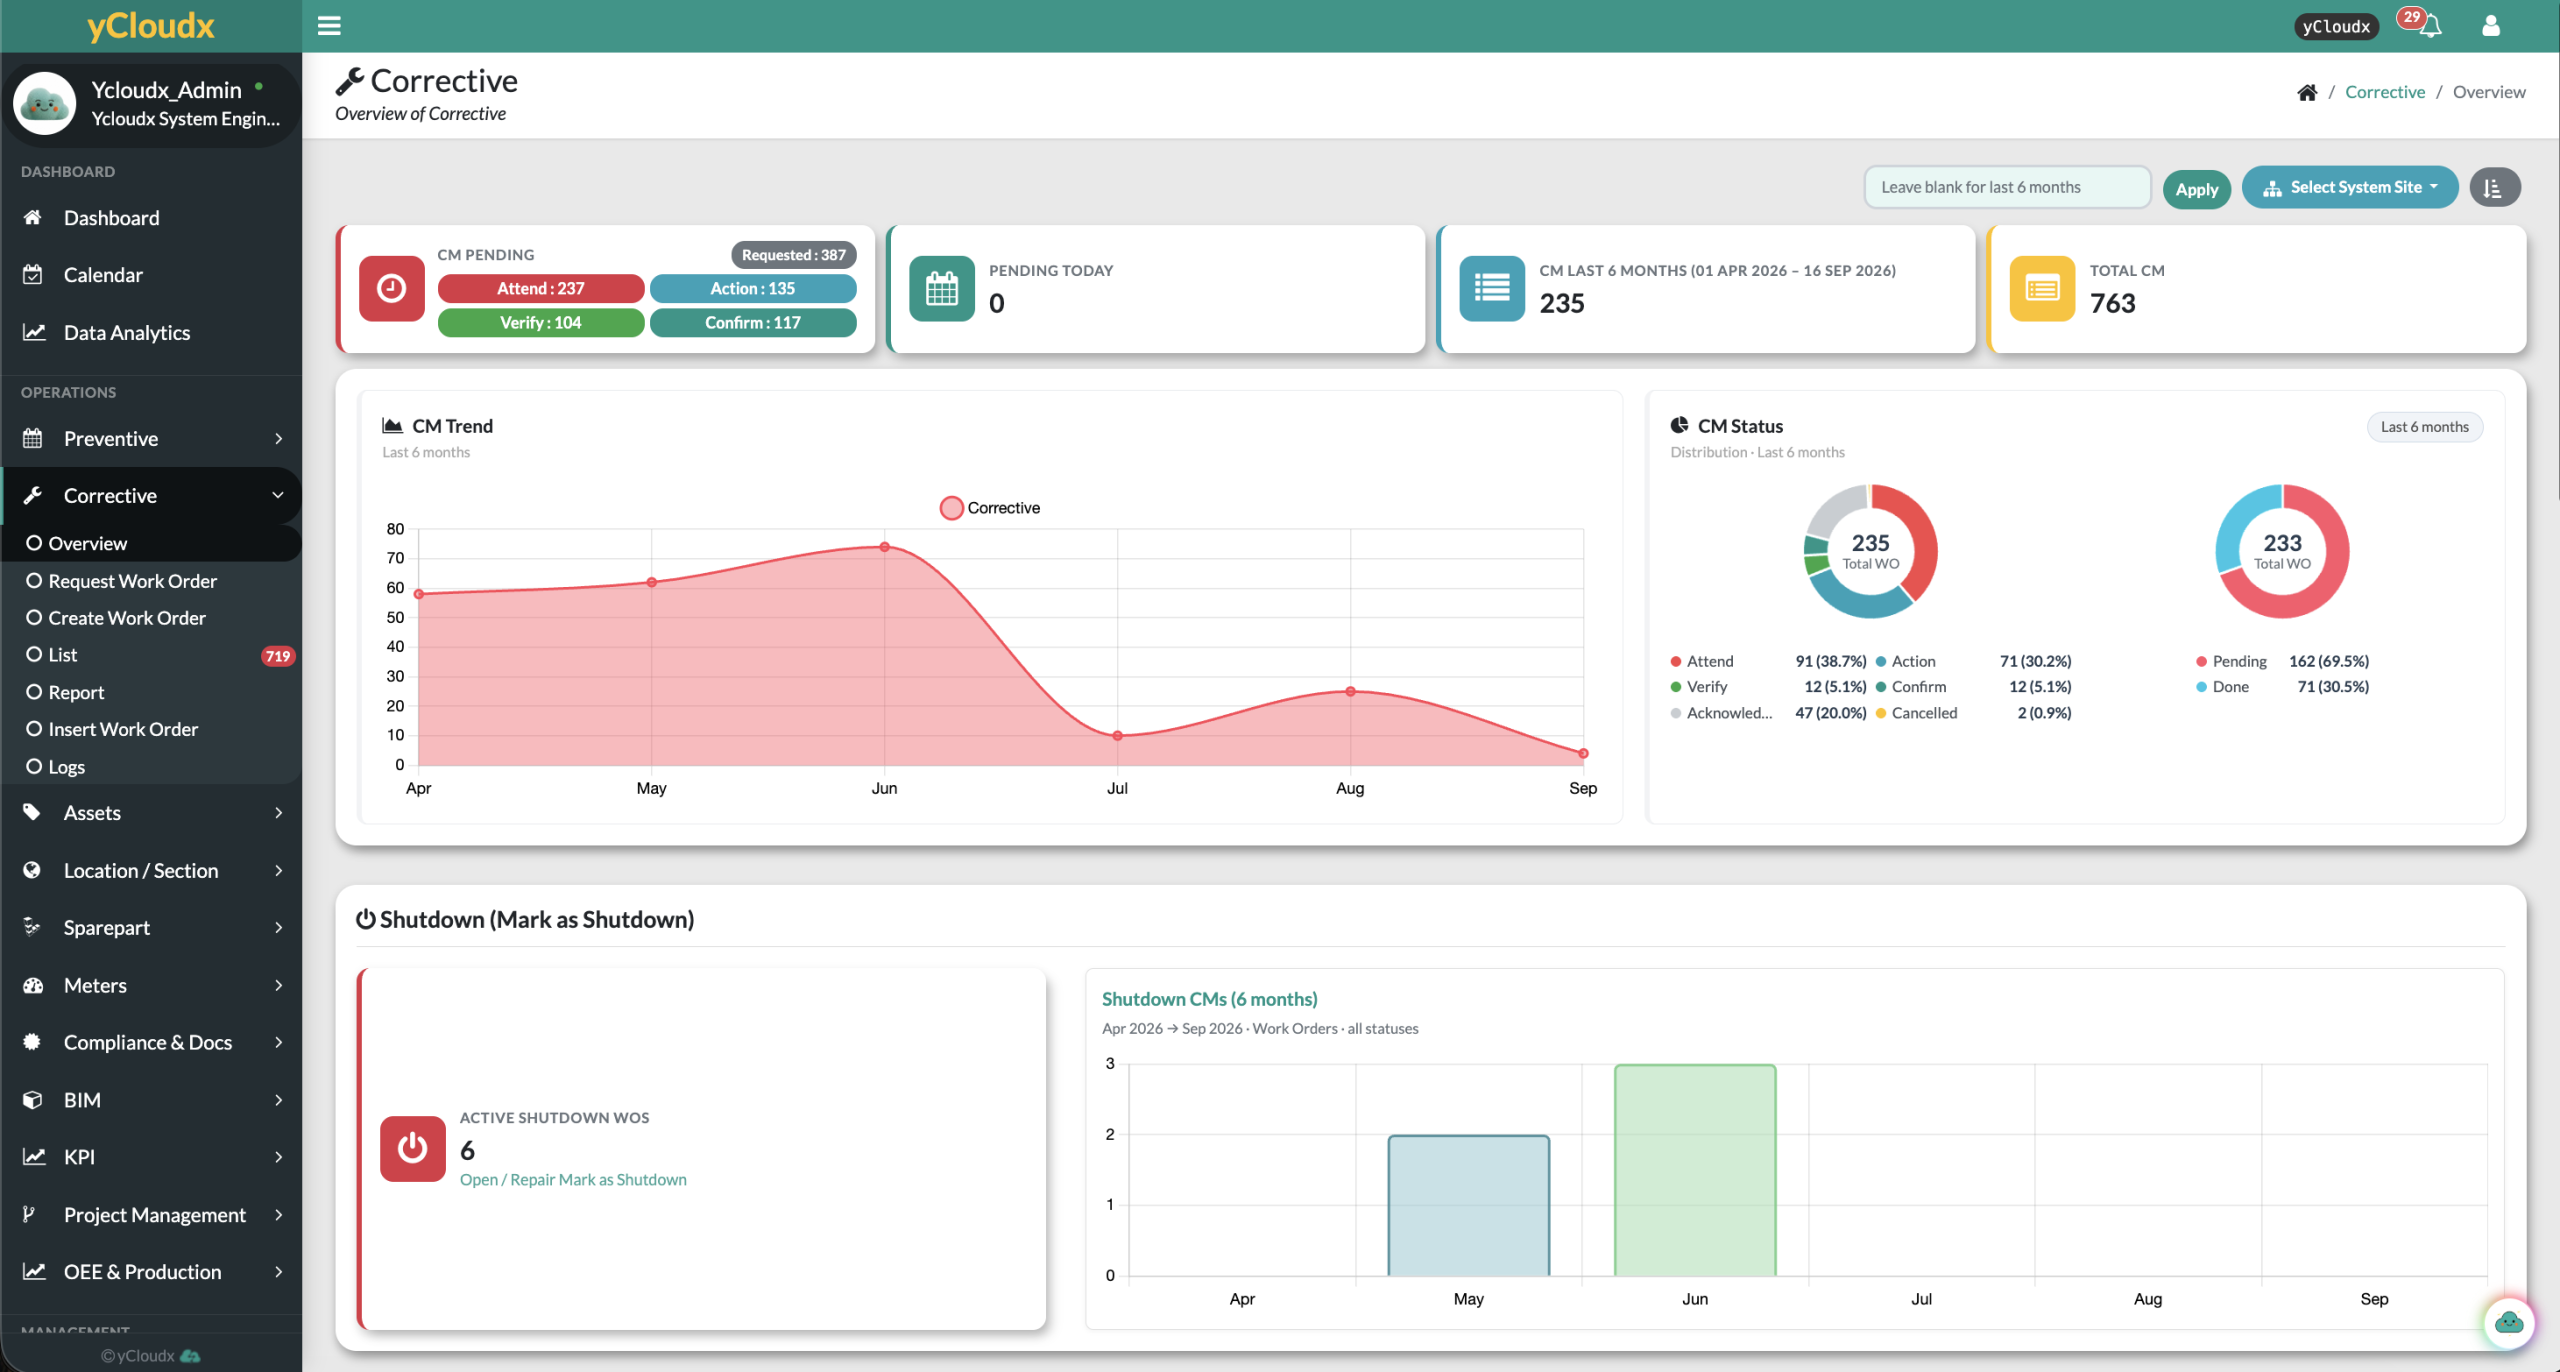
Task: Click the 233 Total WO donut chart
Action: tap(2282, 551)
